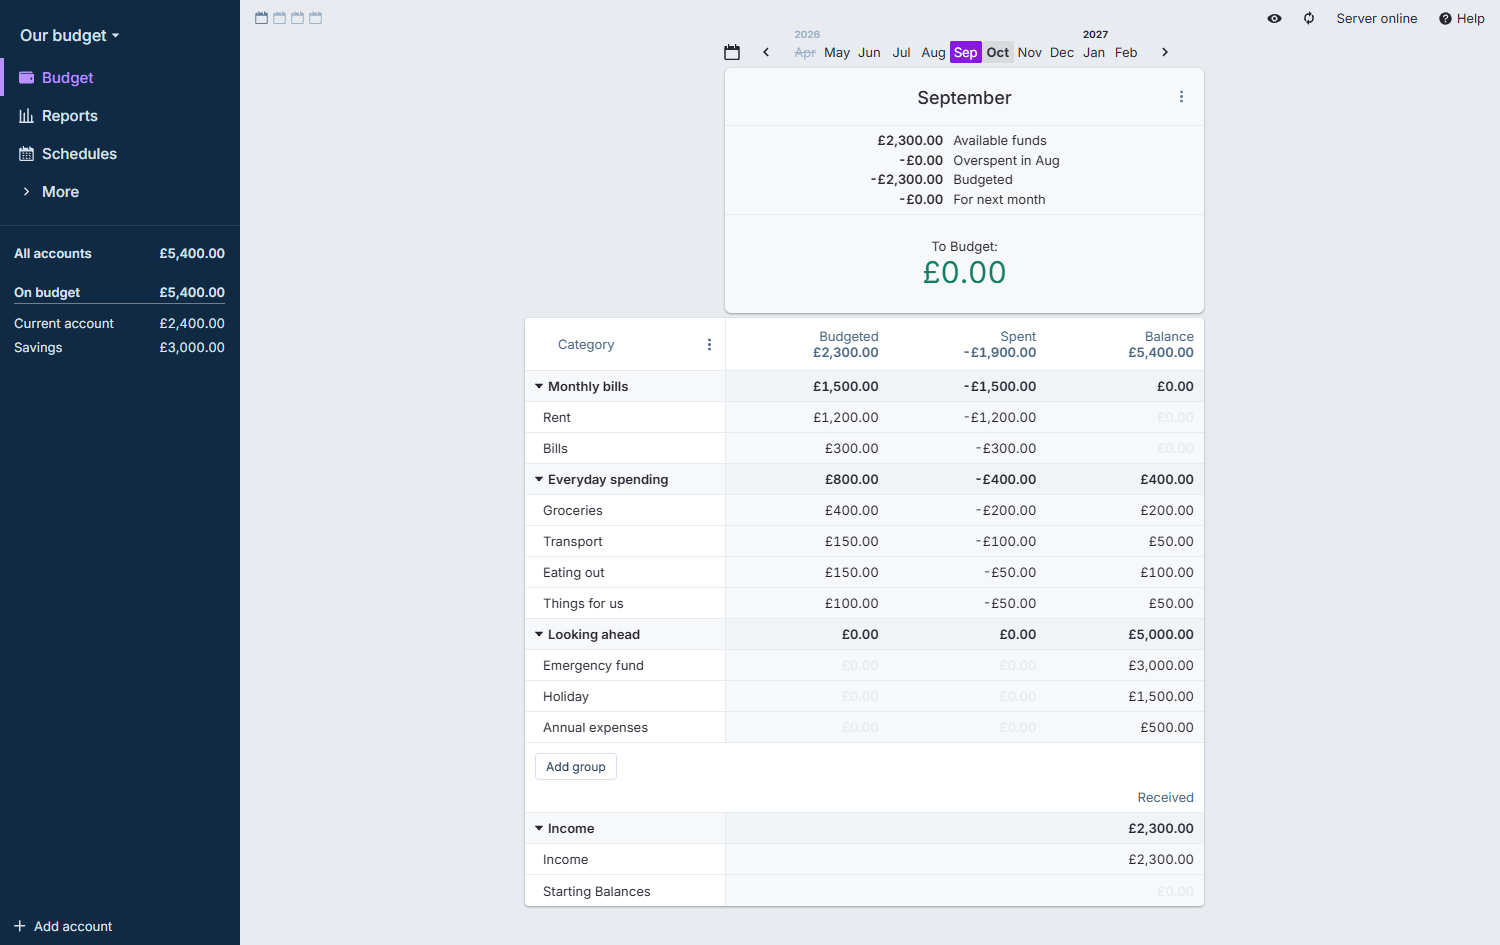Click the Eating out balance £100.00

click(1167, 572)
